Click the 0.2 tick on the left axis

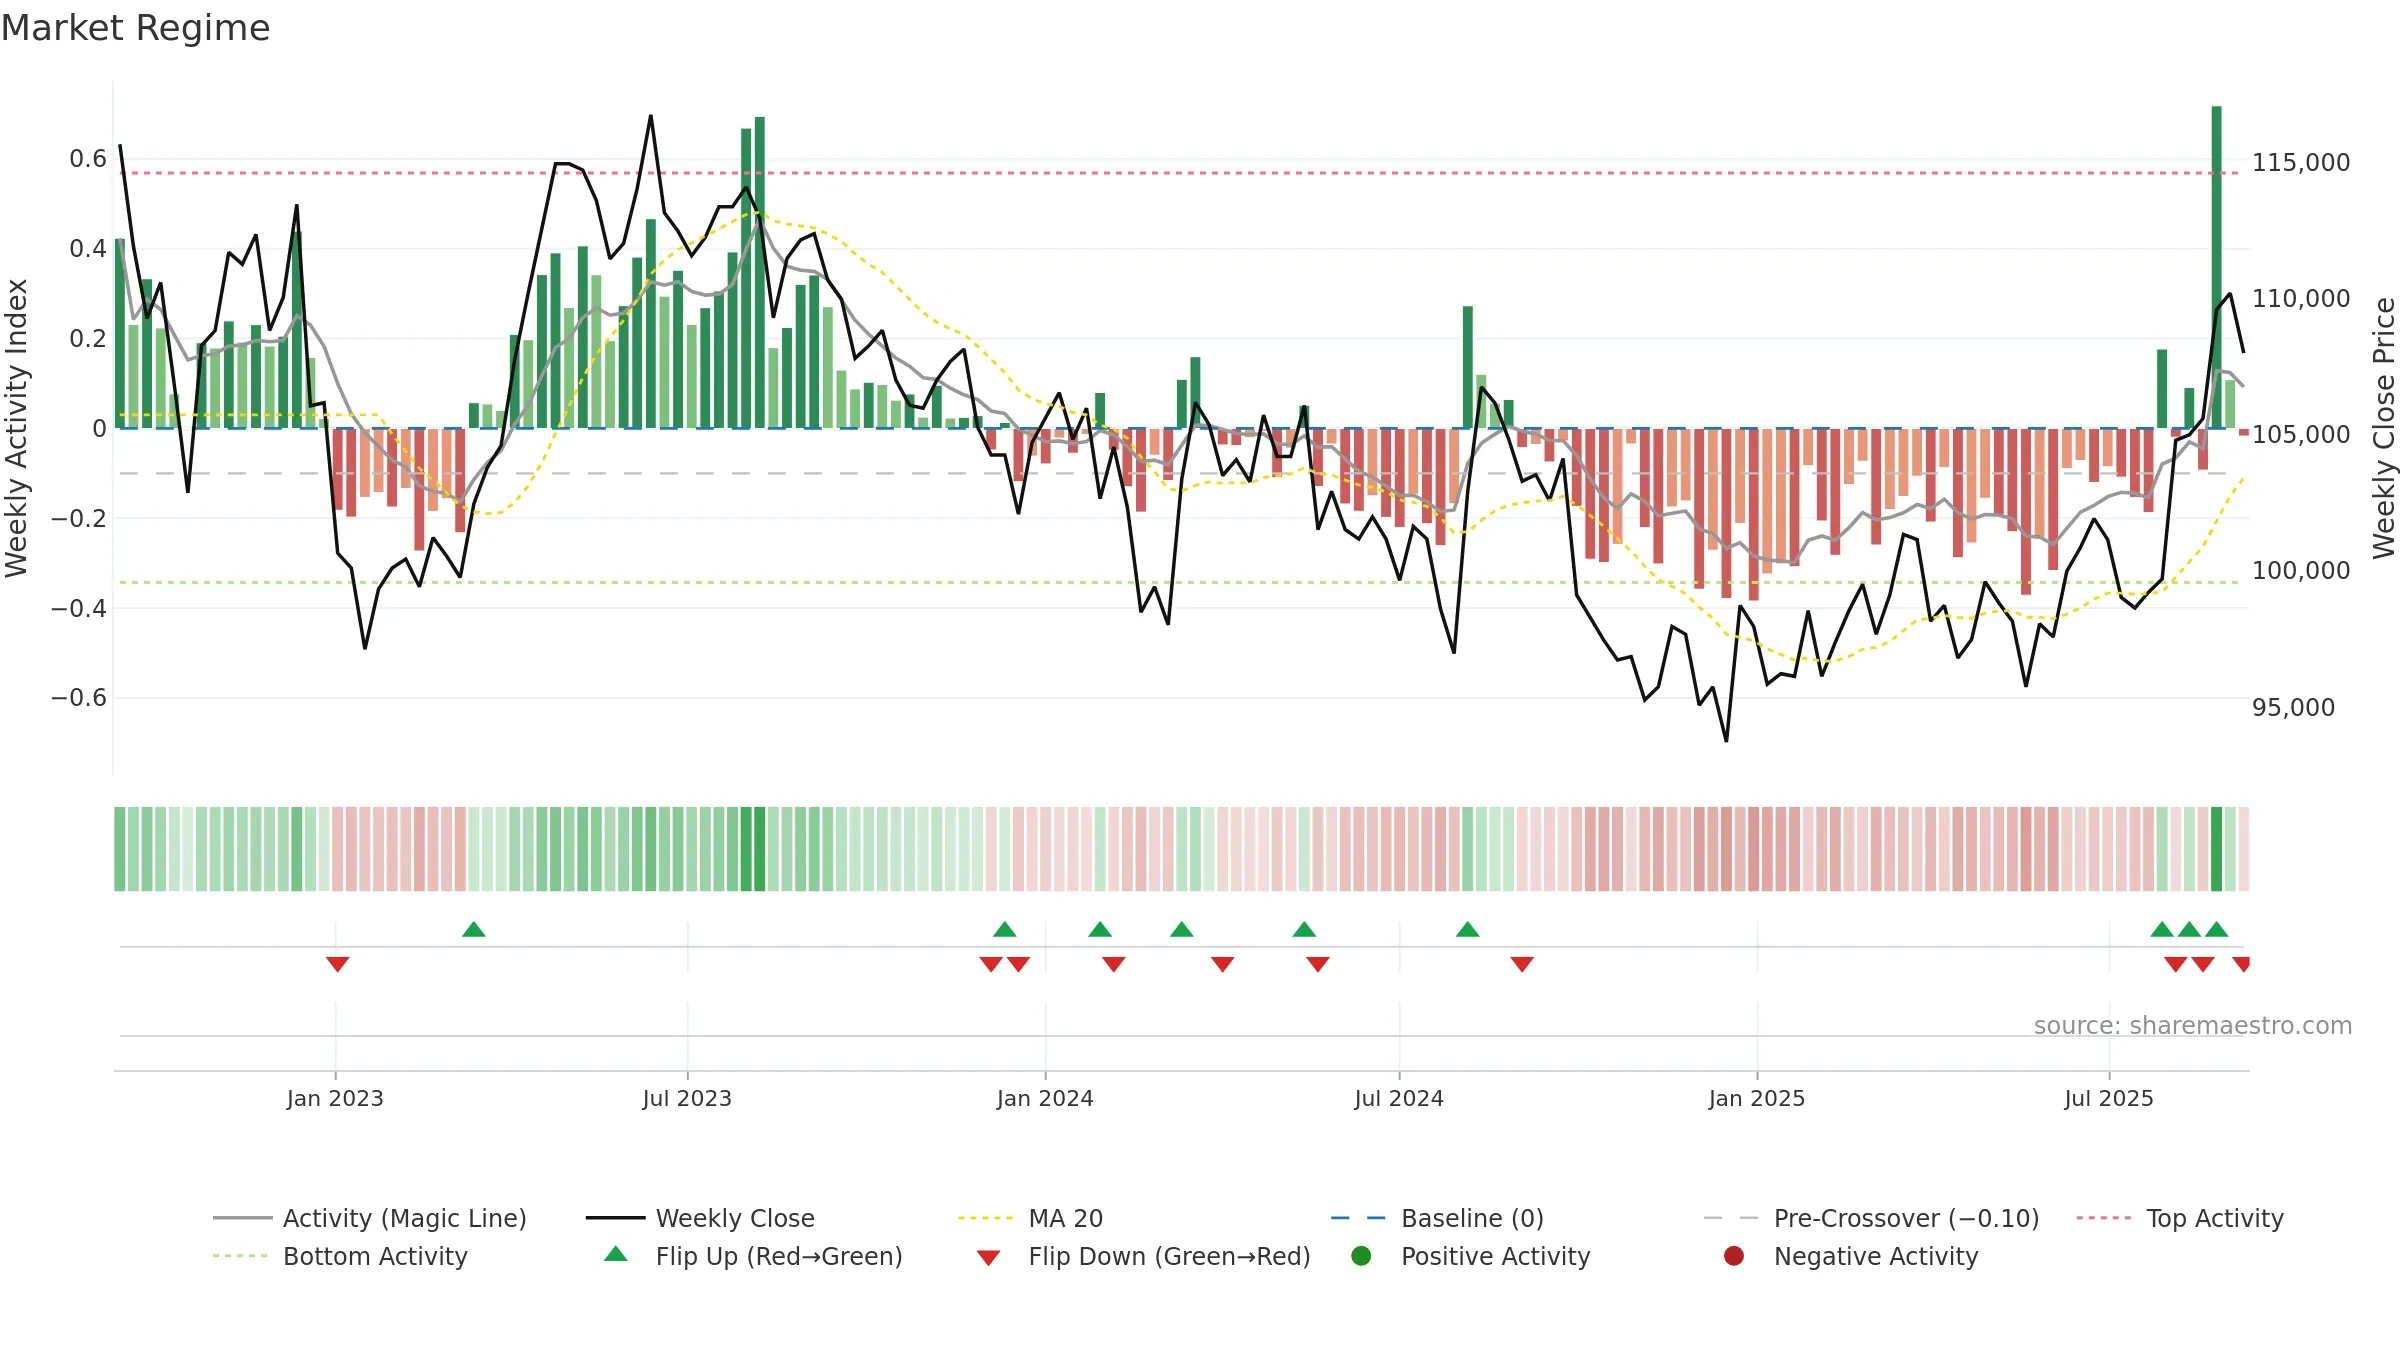88,339
